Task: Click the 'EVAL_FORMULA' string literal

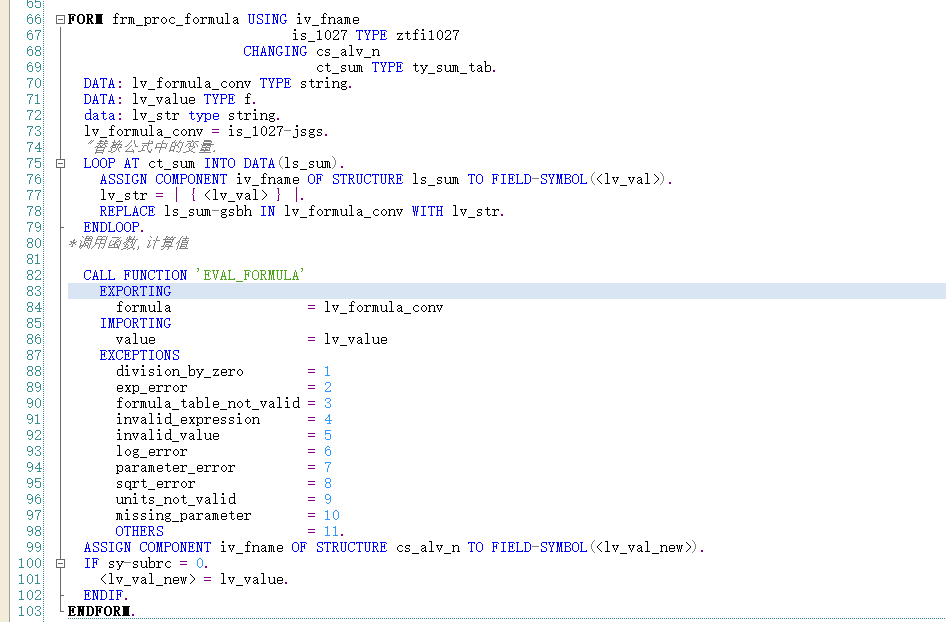Action: (250, 276)
